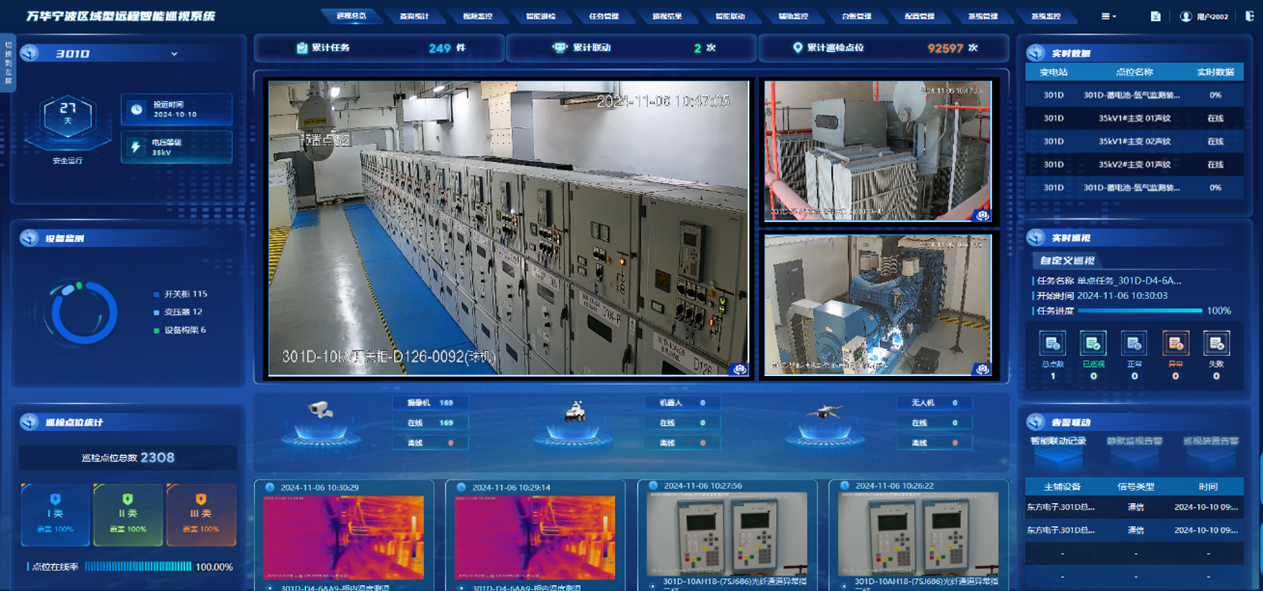Screen dimensions: 1263x591
Task: Click the 任务进度 progress bar
Action: point(1140,311)
